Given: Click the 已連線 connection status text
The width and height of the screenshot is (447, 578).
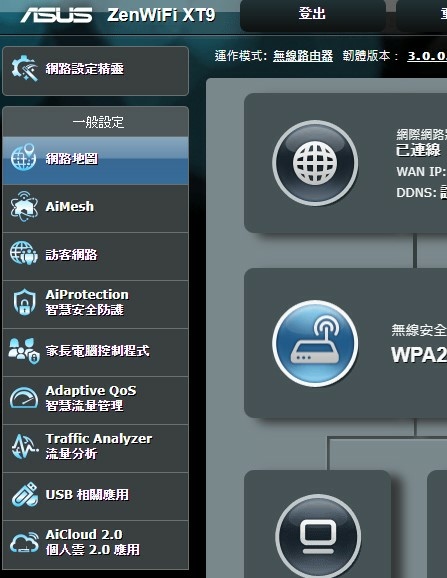Looking at the screenshot, I should (418, 150).
